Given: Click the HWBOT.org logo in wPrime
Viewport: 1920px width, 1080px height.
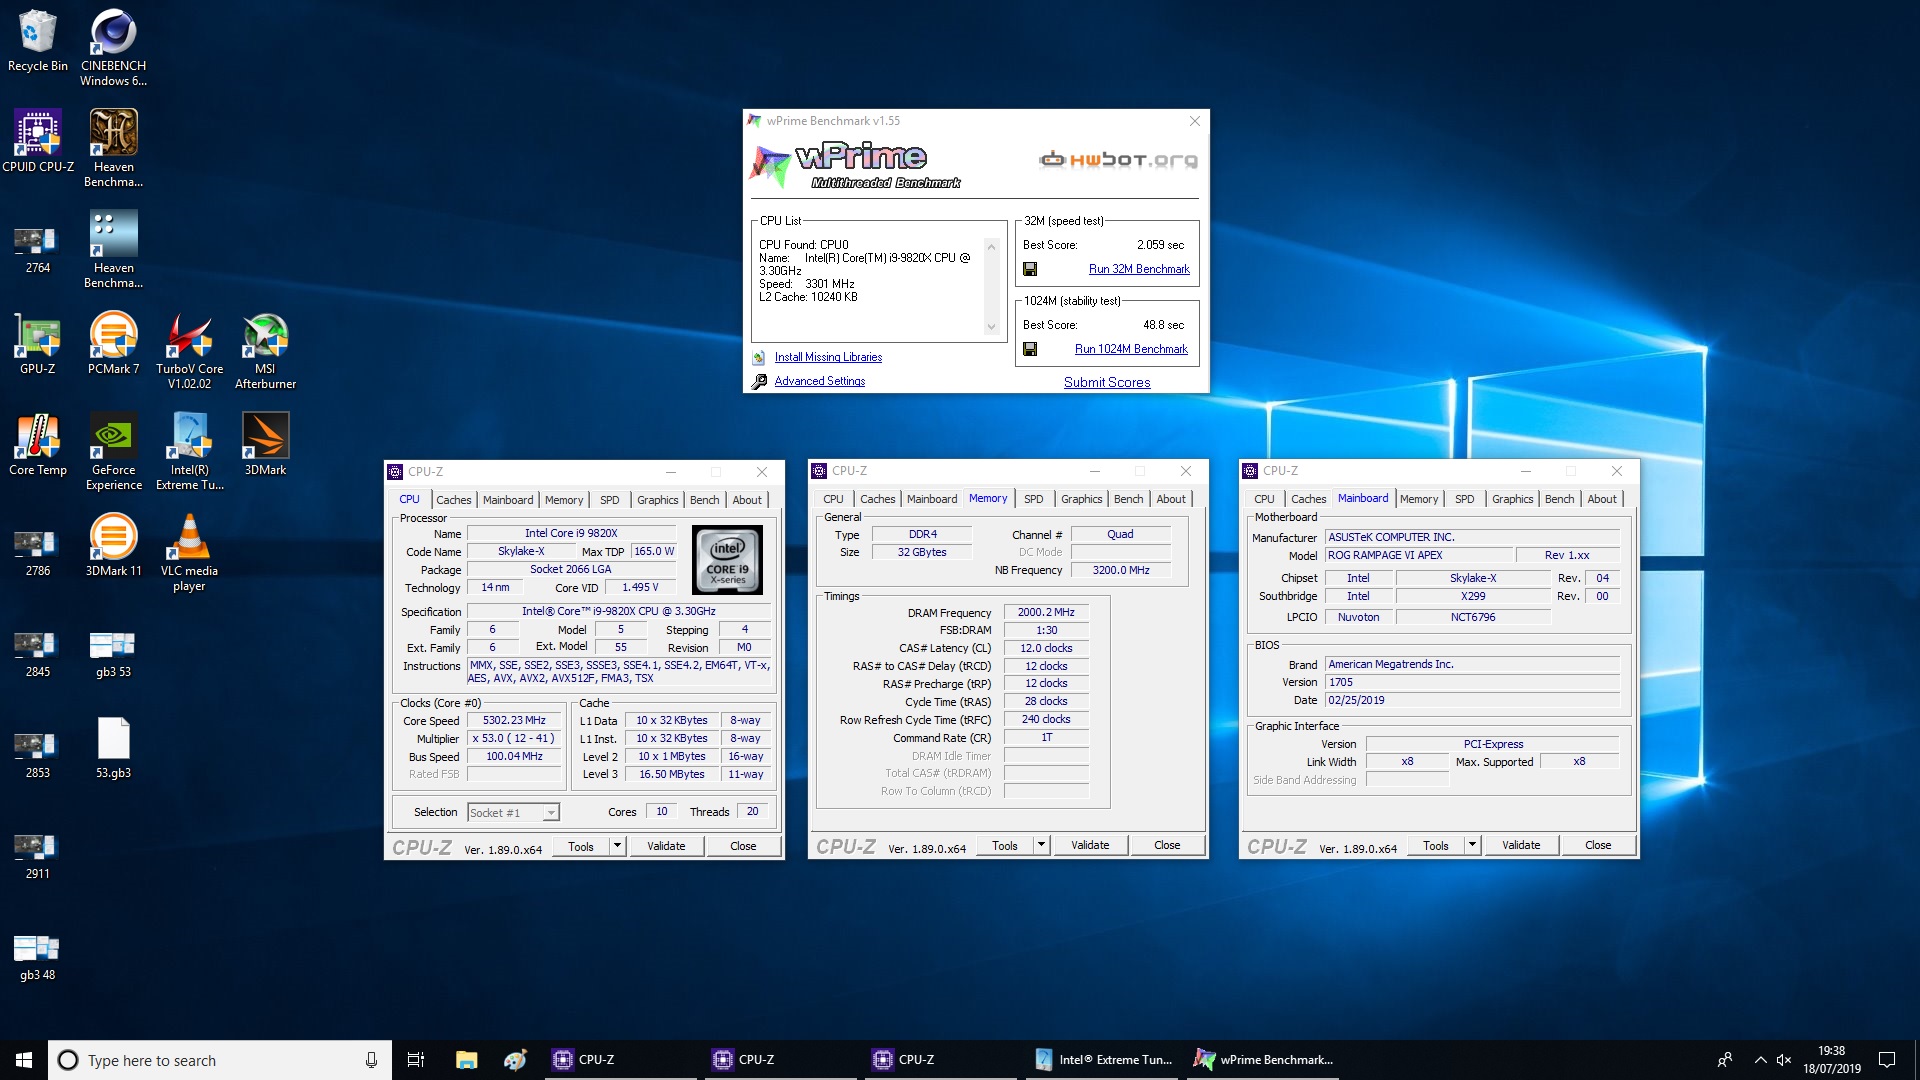Looking at the screenshot, I should [1118, 159].
